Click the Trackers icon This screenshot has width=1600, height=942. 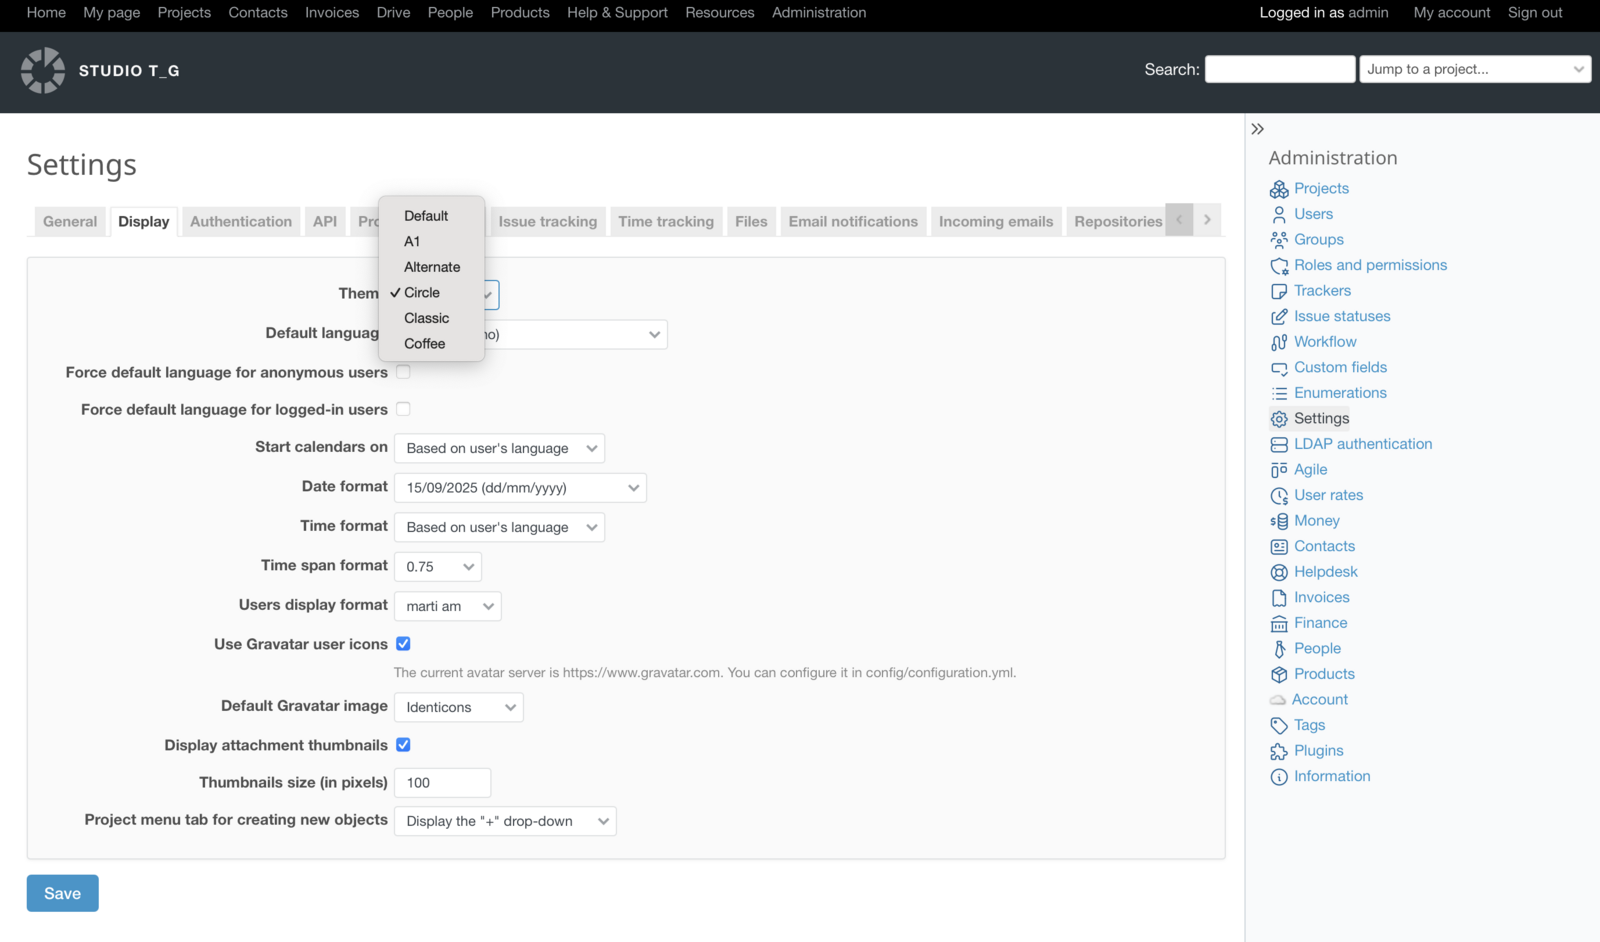tap(1280, 290)
